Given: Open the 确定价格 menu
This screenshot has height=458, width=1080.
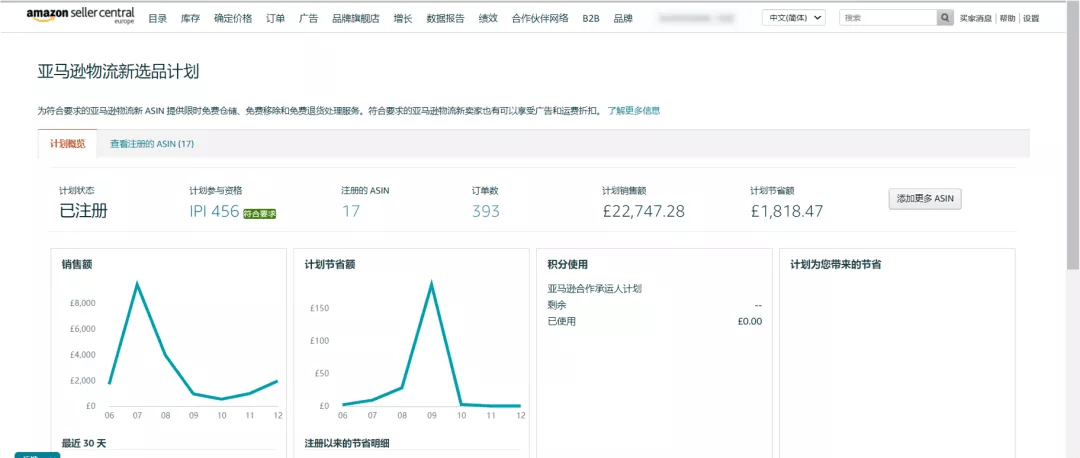Looking at the screenshot, I should (x=233, y=19).
